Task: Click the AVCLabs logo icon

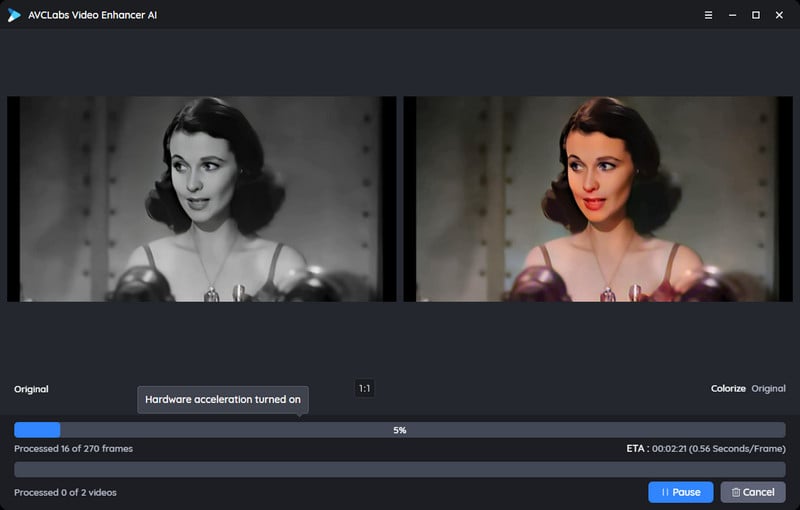Action: coord(14,15)
